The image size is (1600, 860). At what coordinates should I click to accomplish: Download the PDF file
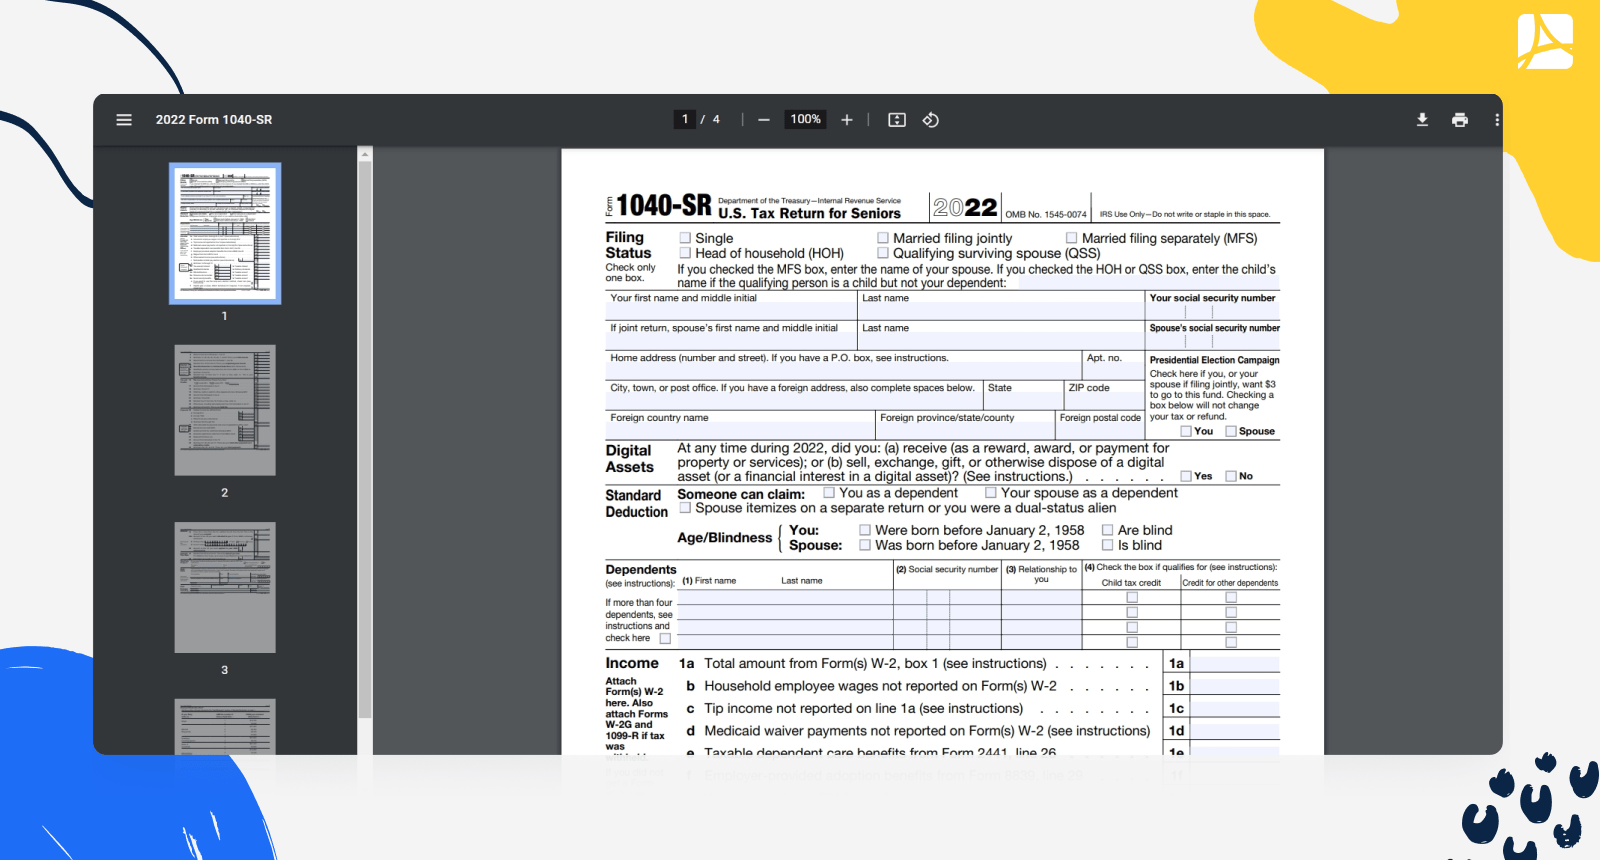coord(1422,120)
